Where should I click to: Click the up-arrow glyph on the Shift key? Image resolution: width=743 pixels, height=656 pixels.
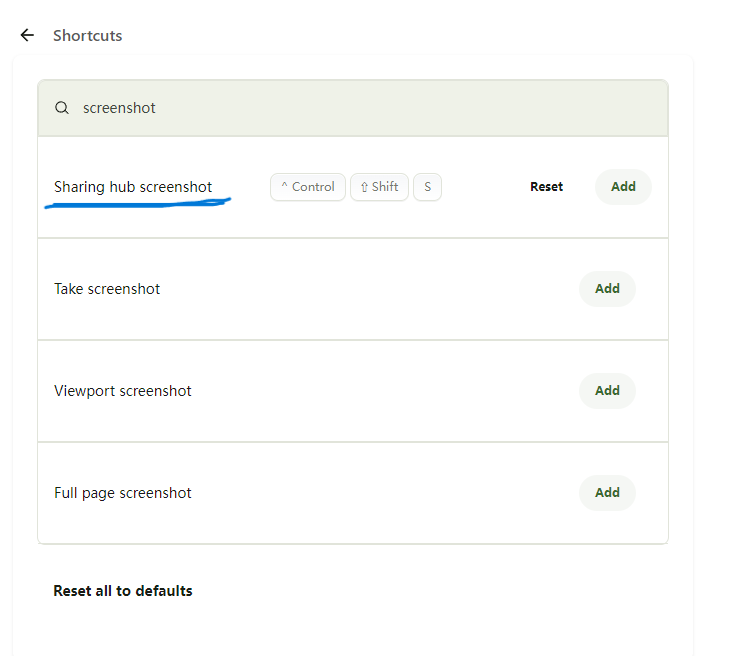364,187
